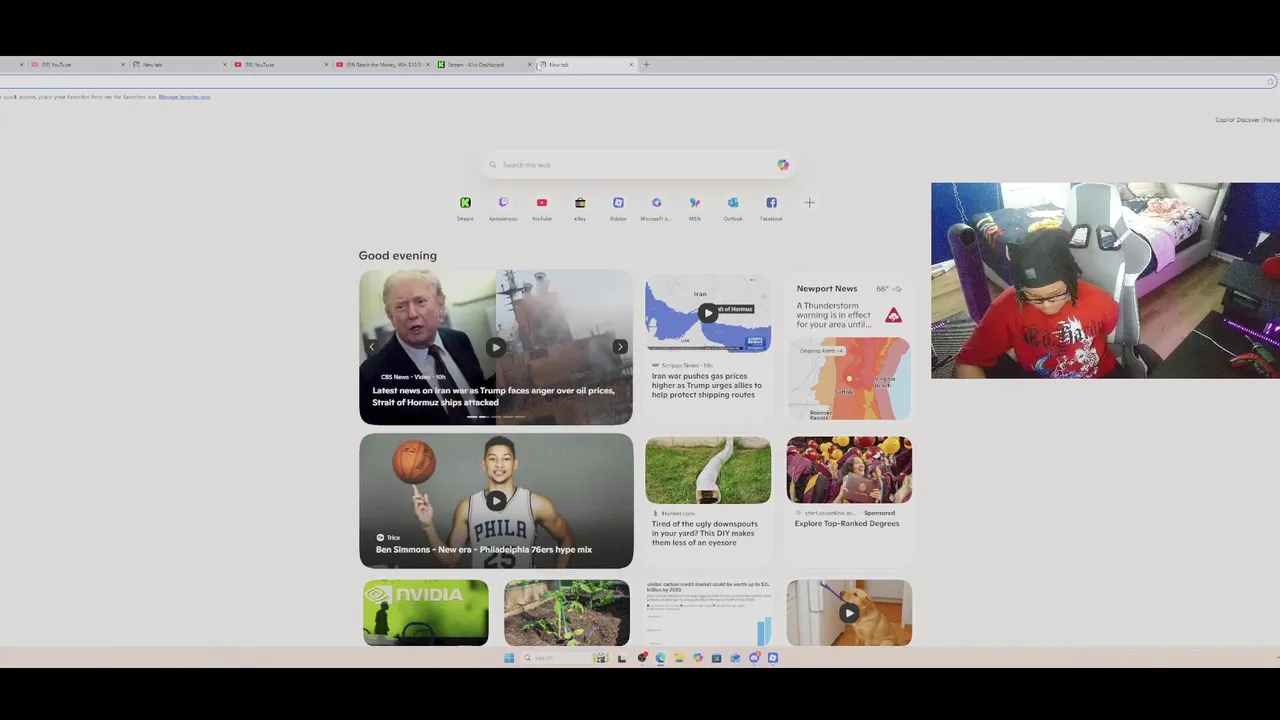
Task: Play the Ben Simmons hype mix video
Action: (x=496, y=501)
